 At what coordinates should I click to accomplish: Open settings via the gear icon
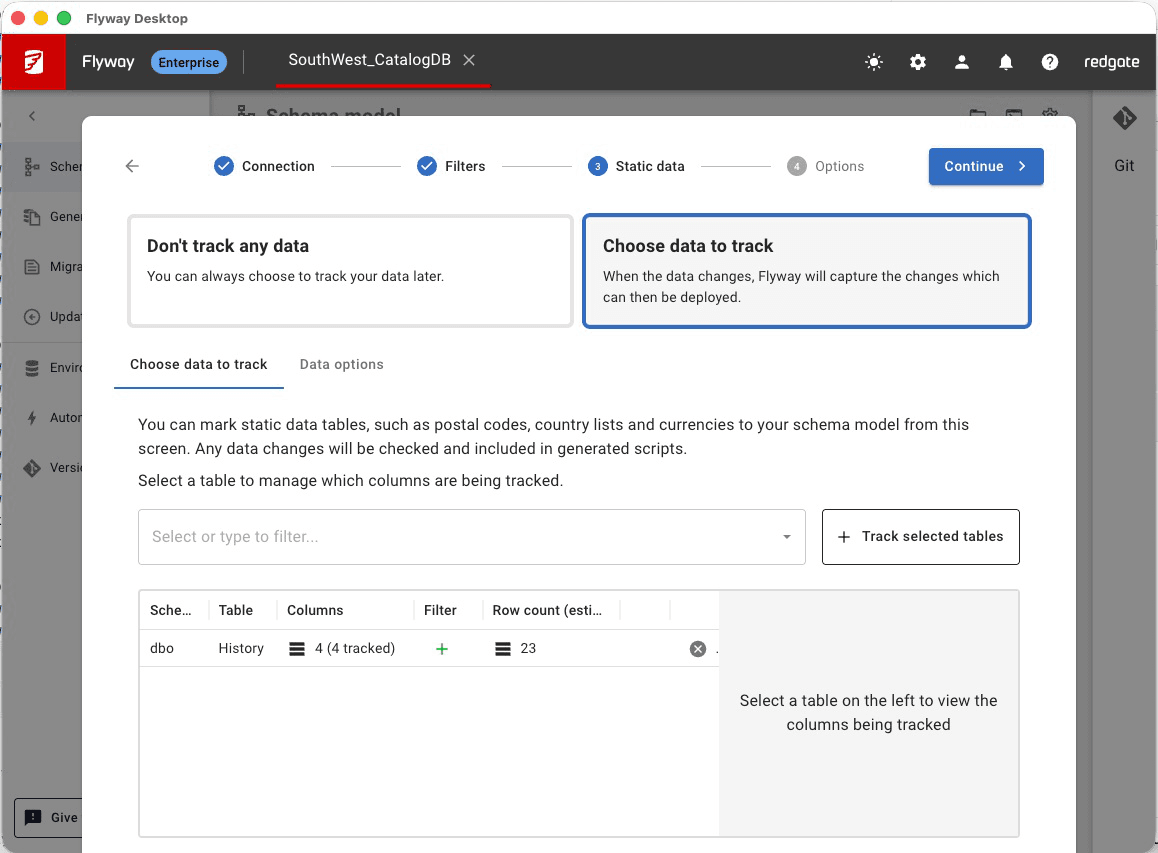click(917, 62)
